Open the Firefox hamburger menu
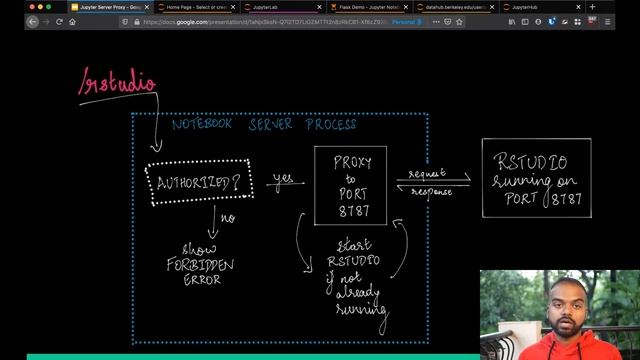The width and height of the screenshot is (640, 360). [607, 22]
